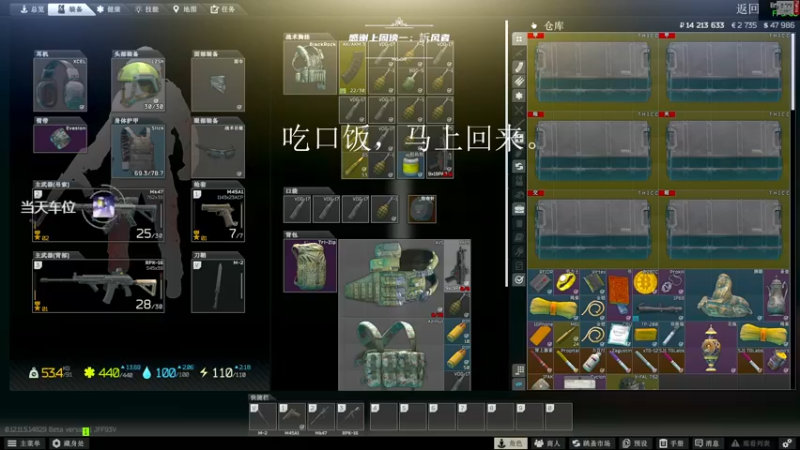Screen dimensions: 800x450
Task: Click the $ 47 986 dollar balance
Action: (779, 25)
